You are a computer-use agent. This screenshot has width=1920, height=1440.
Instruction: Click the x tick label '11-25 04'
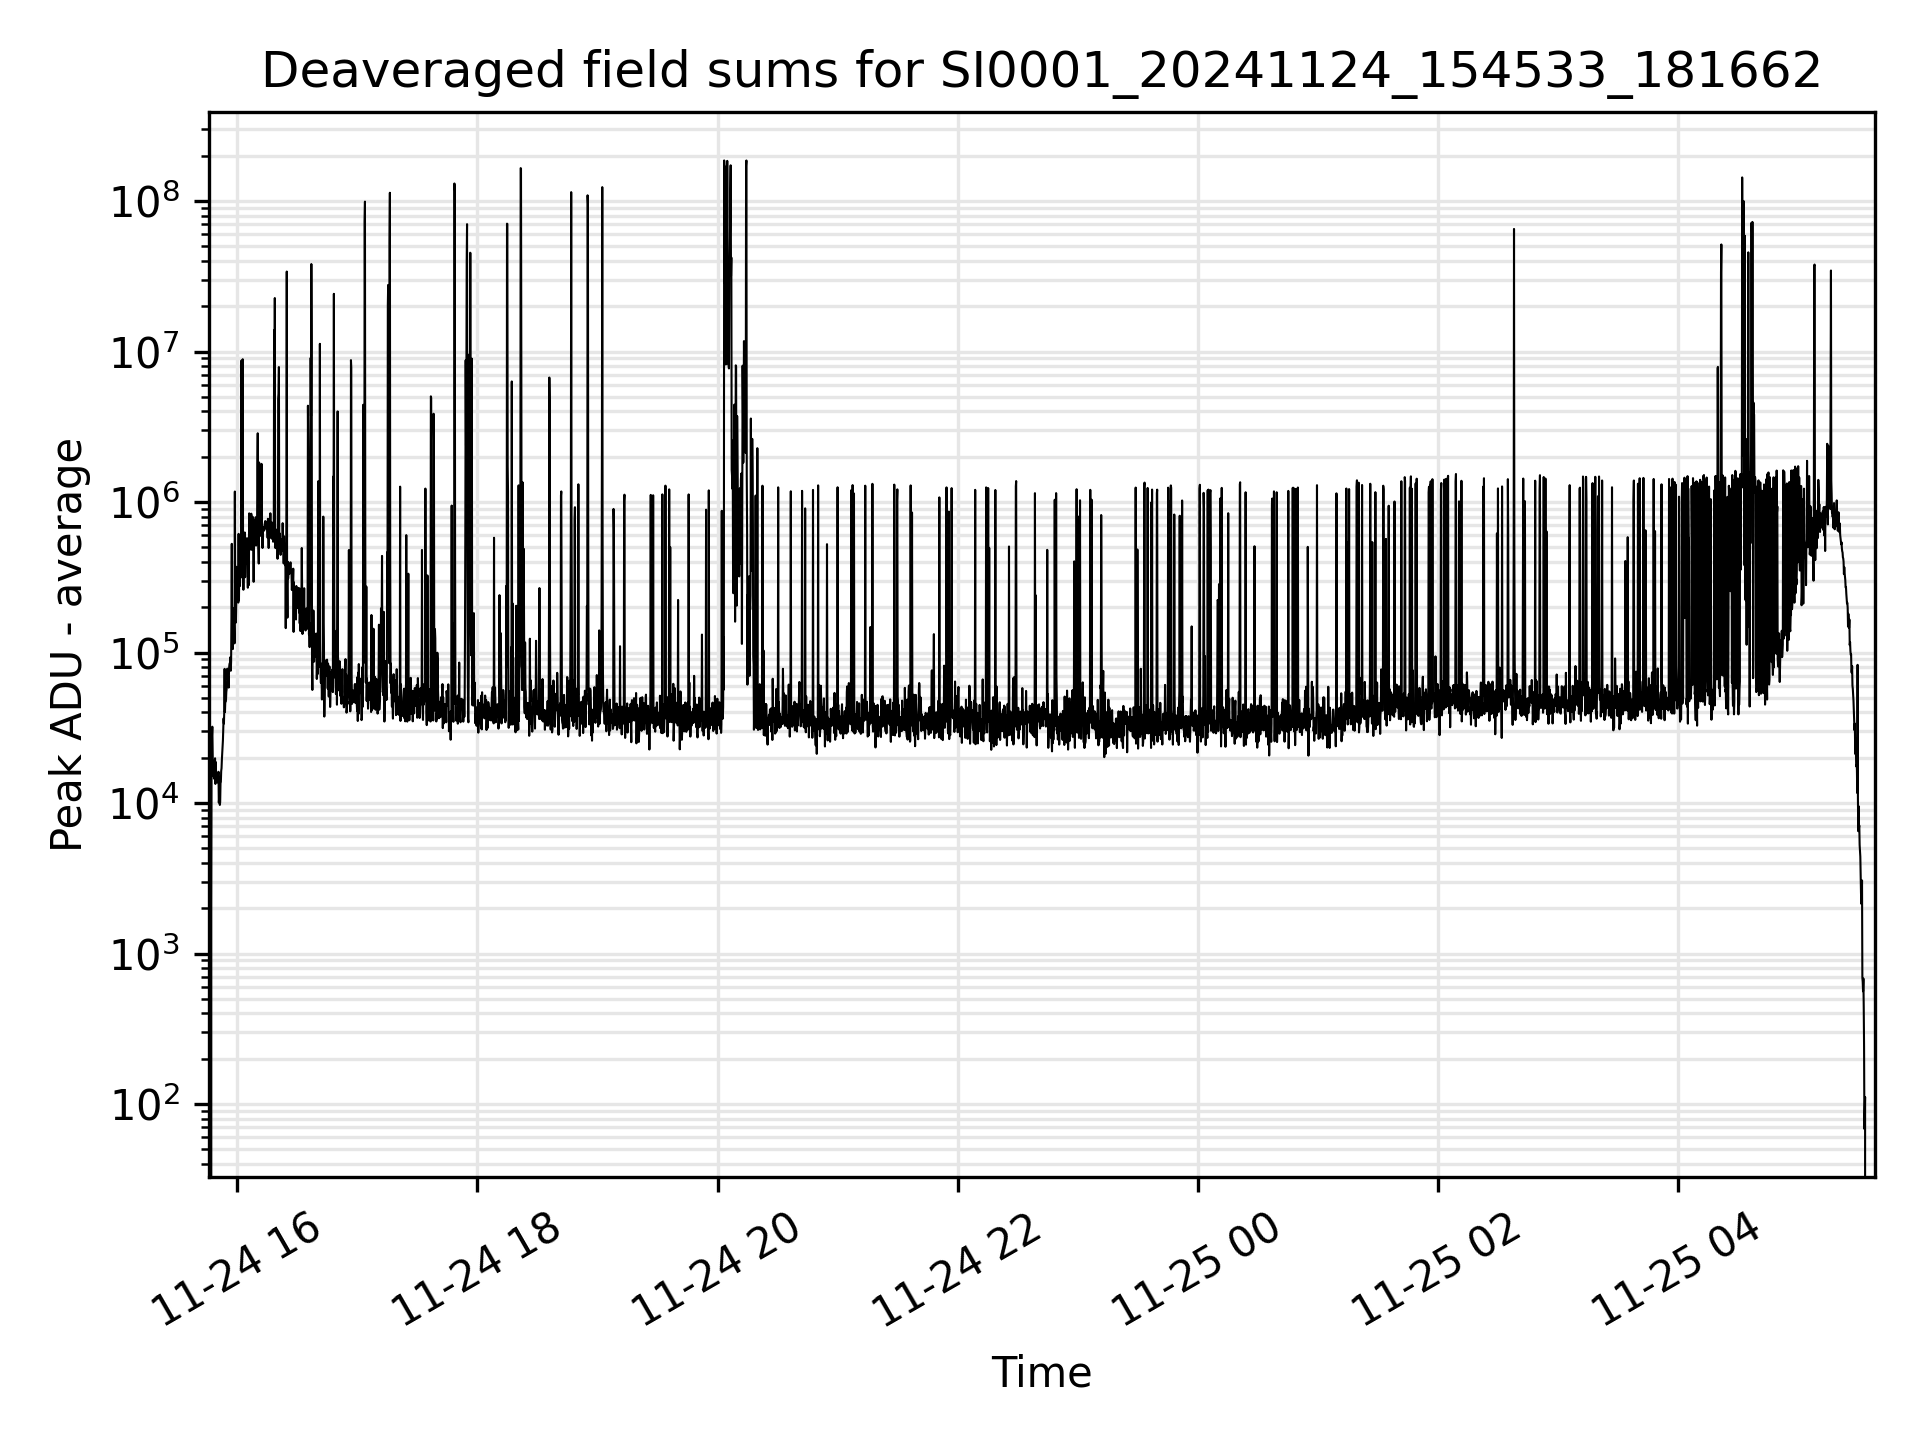point(1678,1269)
